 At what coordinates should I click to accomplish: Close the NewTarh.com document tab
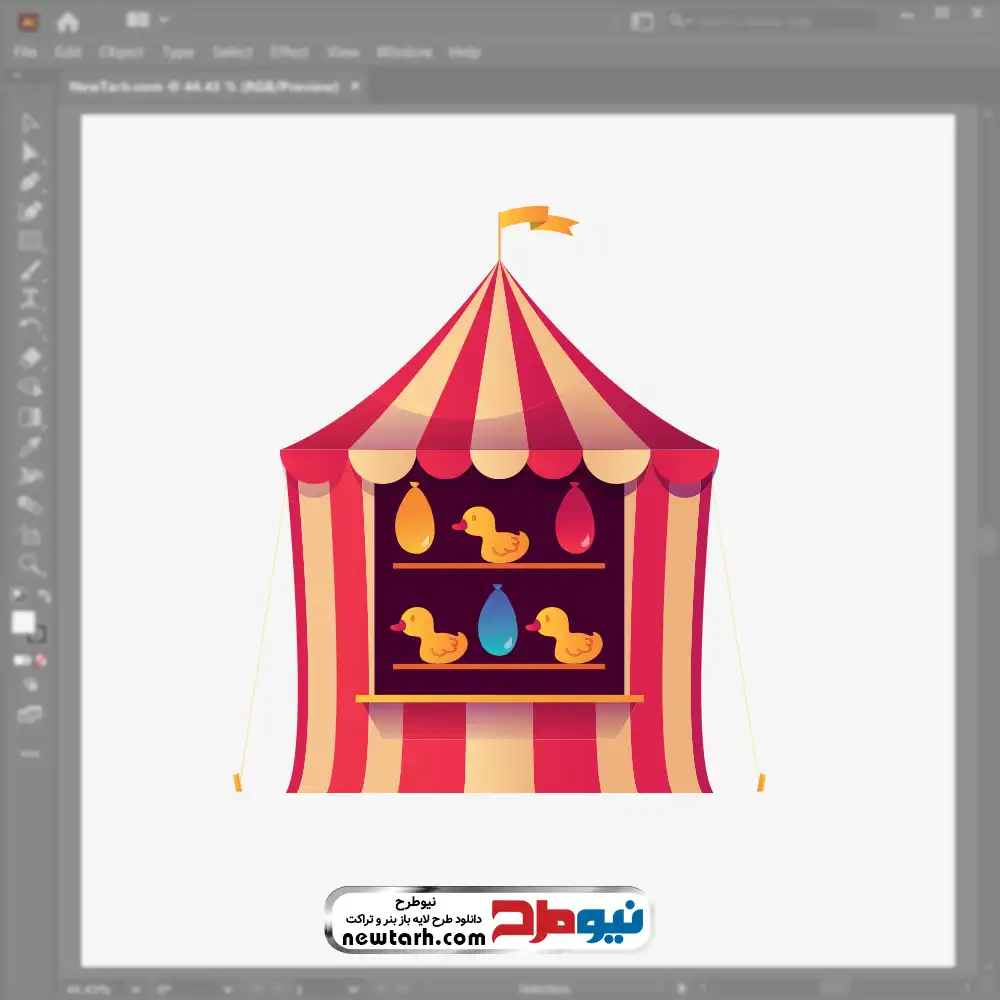point(354,87)
